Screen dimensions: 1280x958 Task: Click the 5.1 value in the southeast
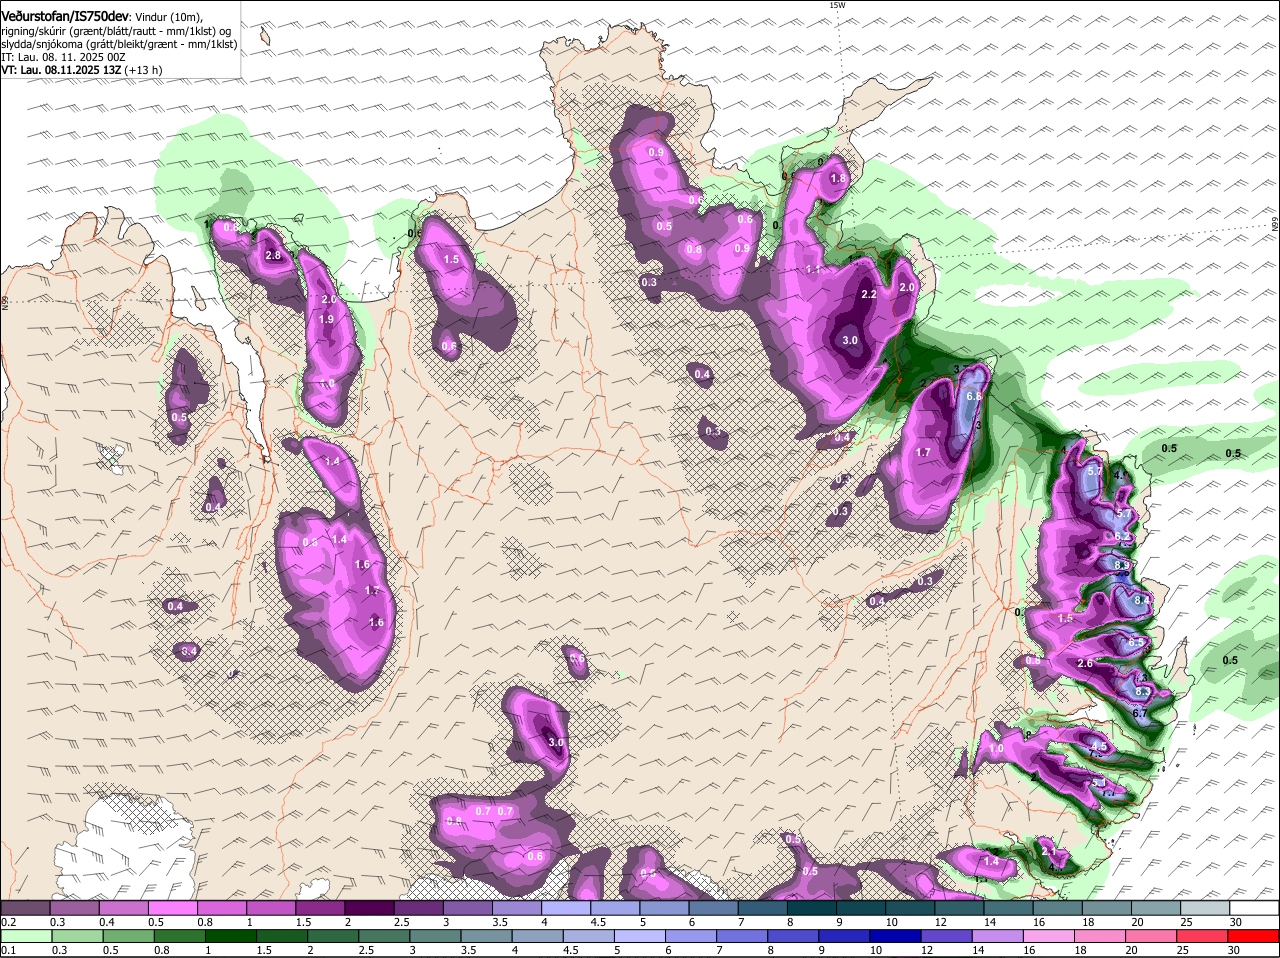click(1098, 782)
